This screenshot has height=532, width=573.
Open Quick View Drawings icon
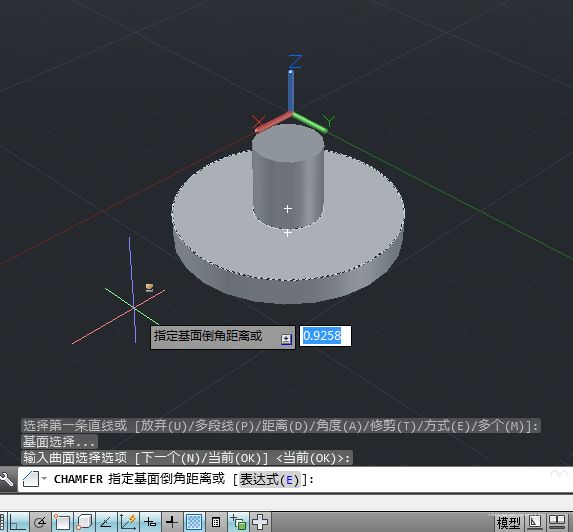point(558,522)
